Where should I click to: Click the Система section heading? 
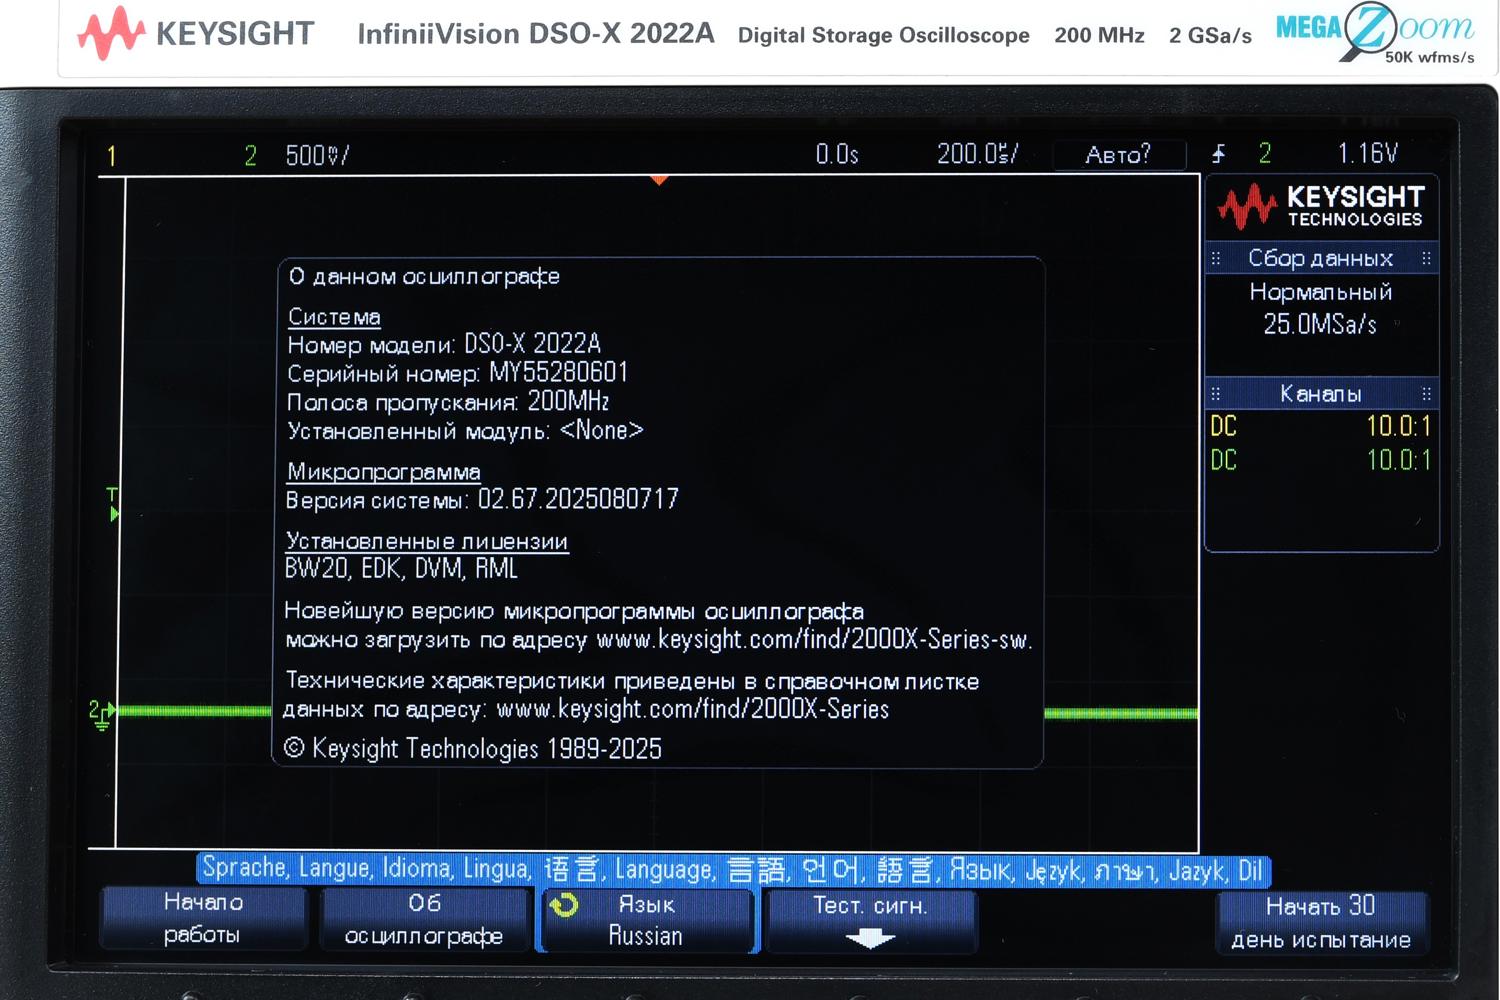click(x=334, y=317)
